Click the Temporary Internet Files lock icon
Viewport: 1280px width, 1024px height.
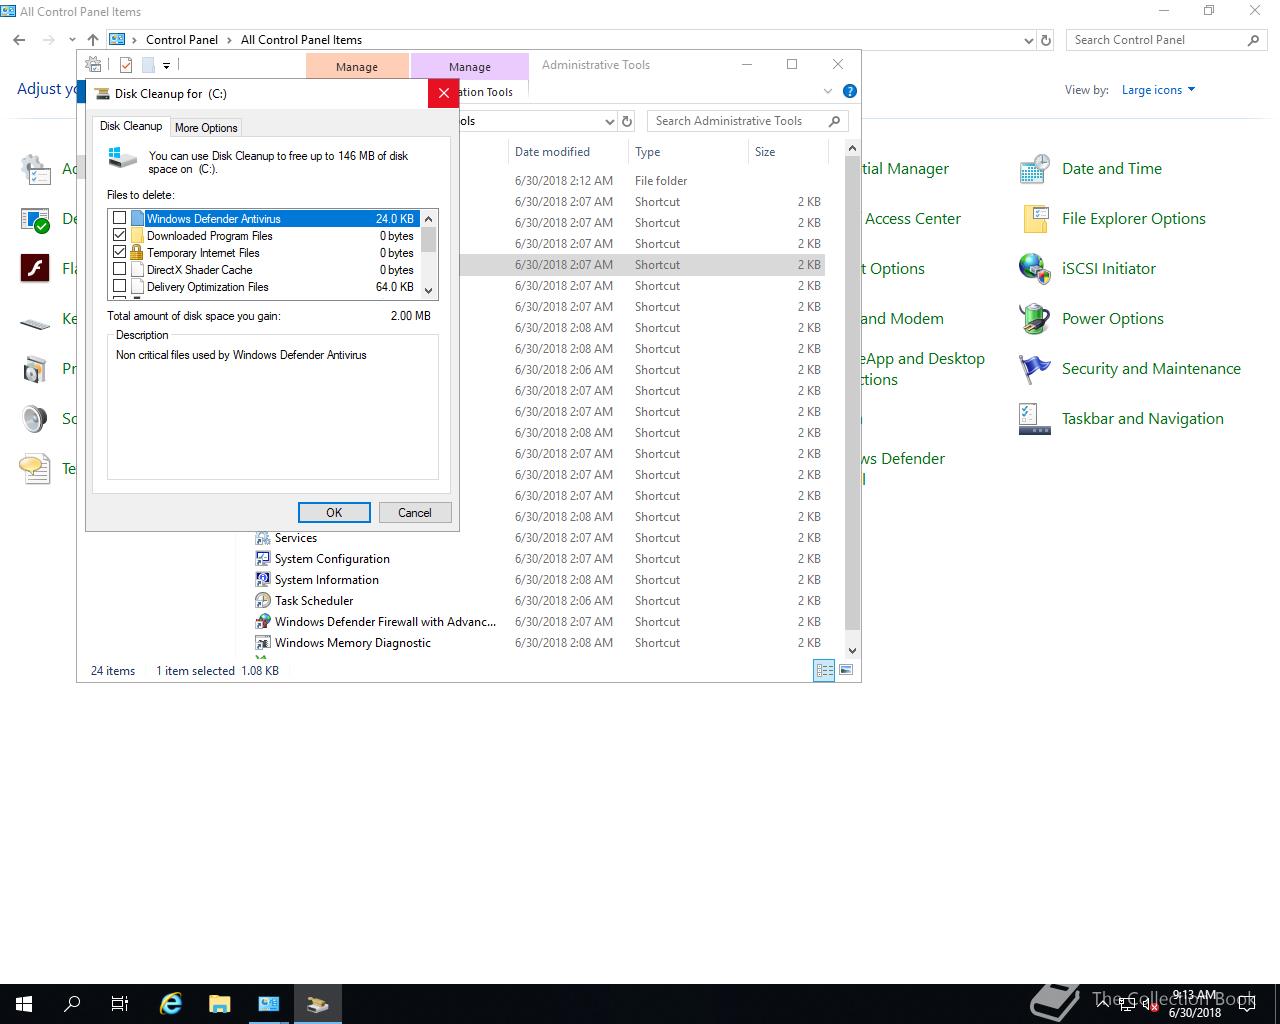pos(137,252)
